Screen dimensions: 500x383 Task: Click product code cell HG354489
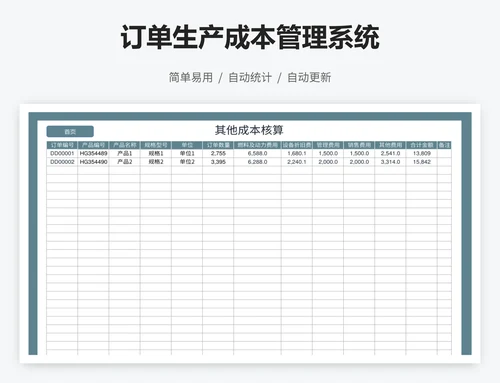click(93, 153)
